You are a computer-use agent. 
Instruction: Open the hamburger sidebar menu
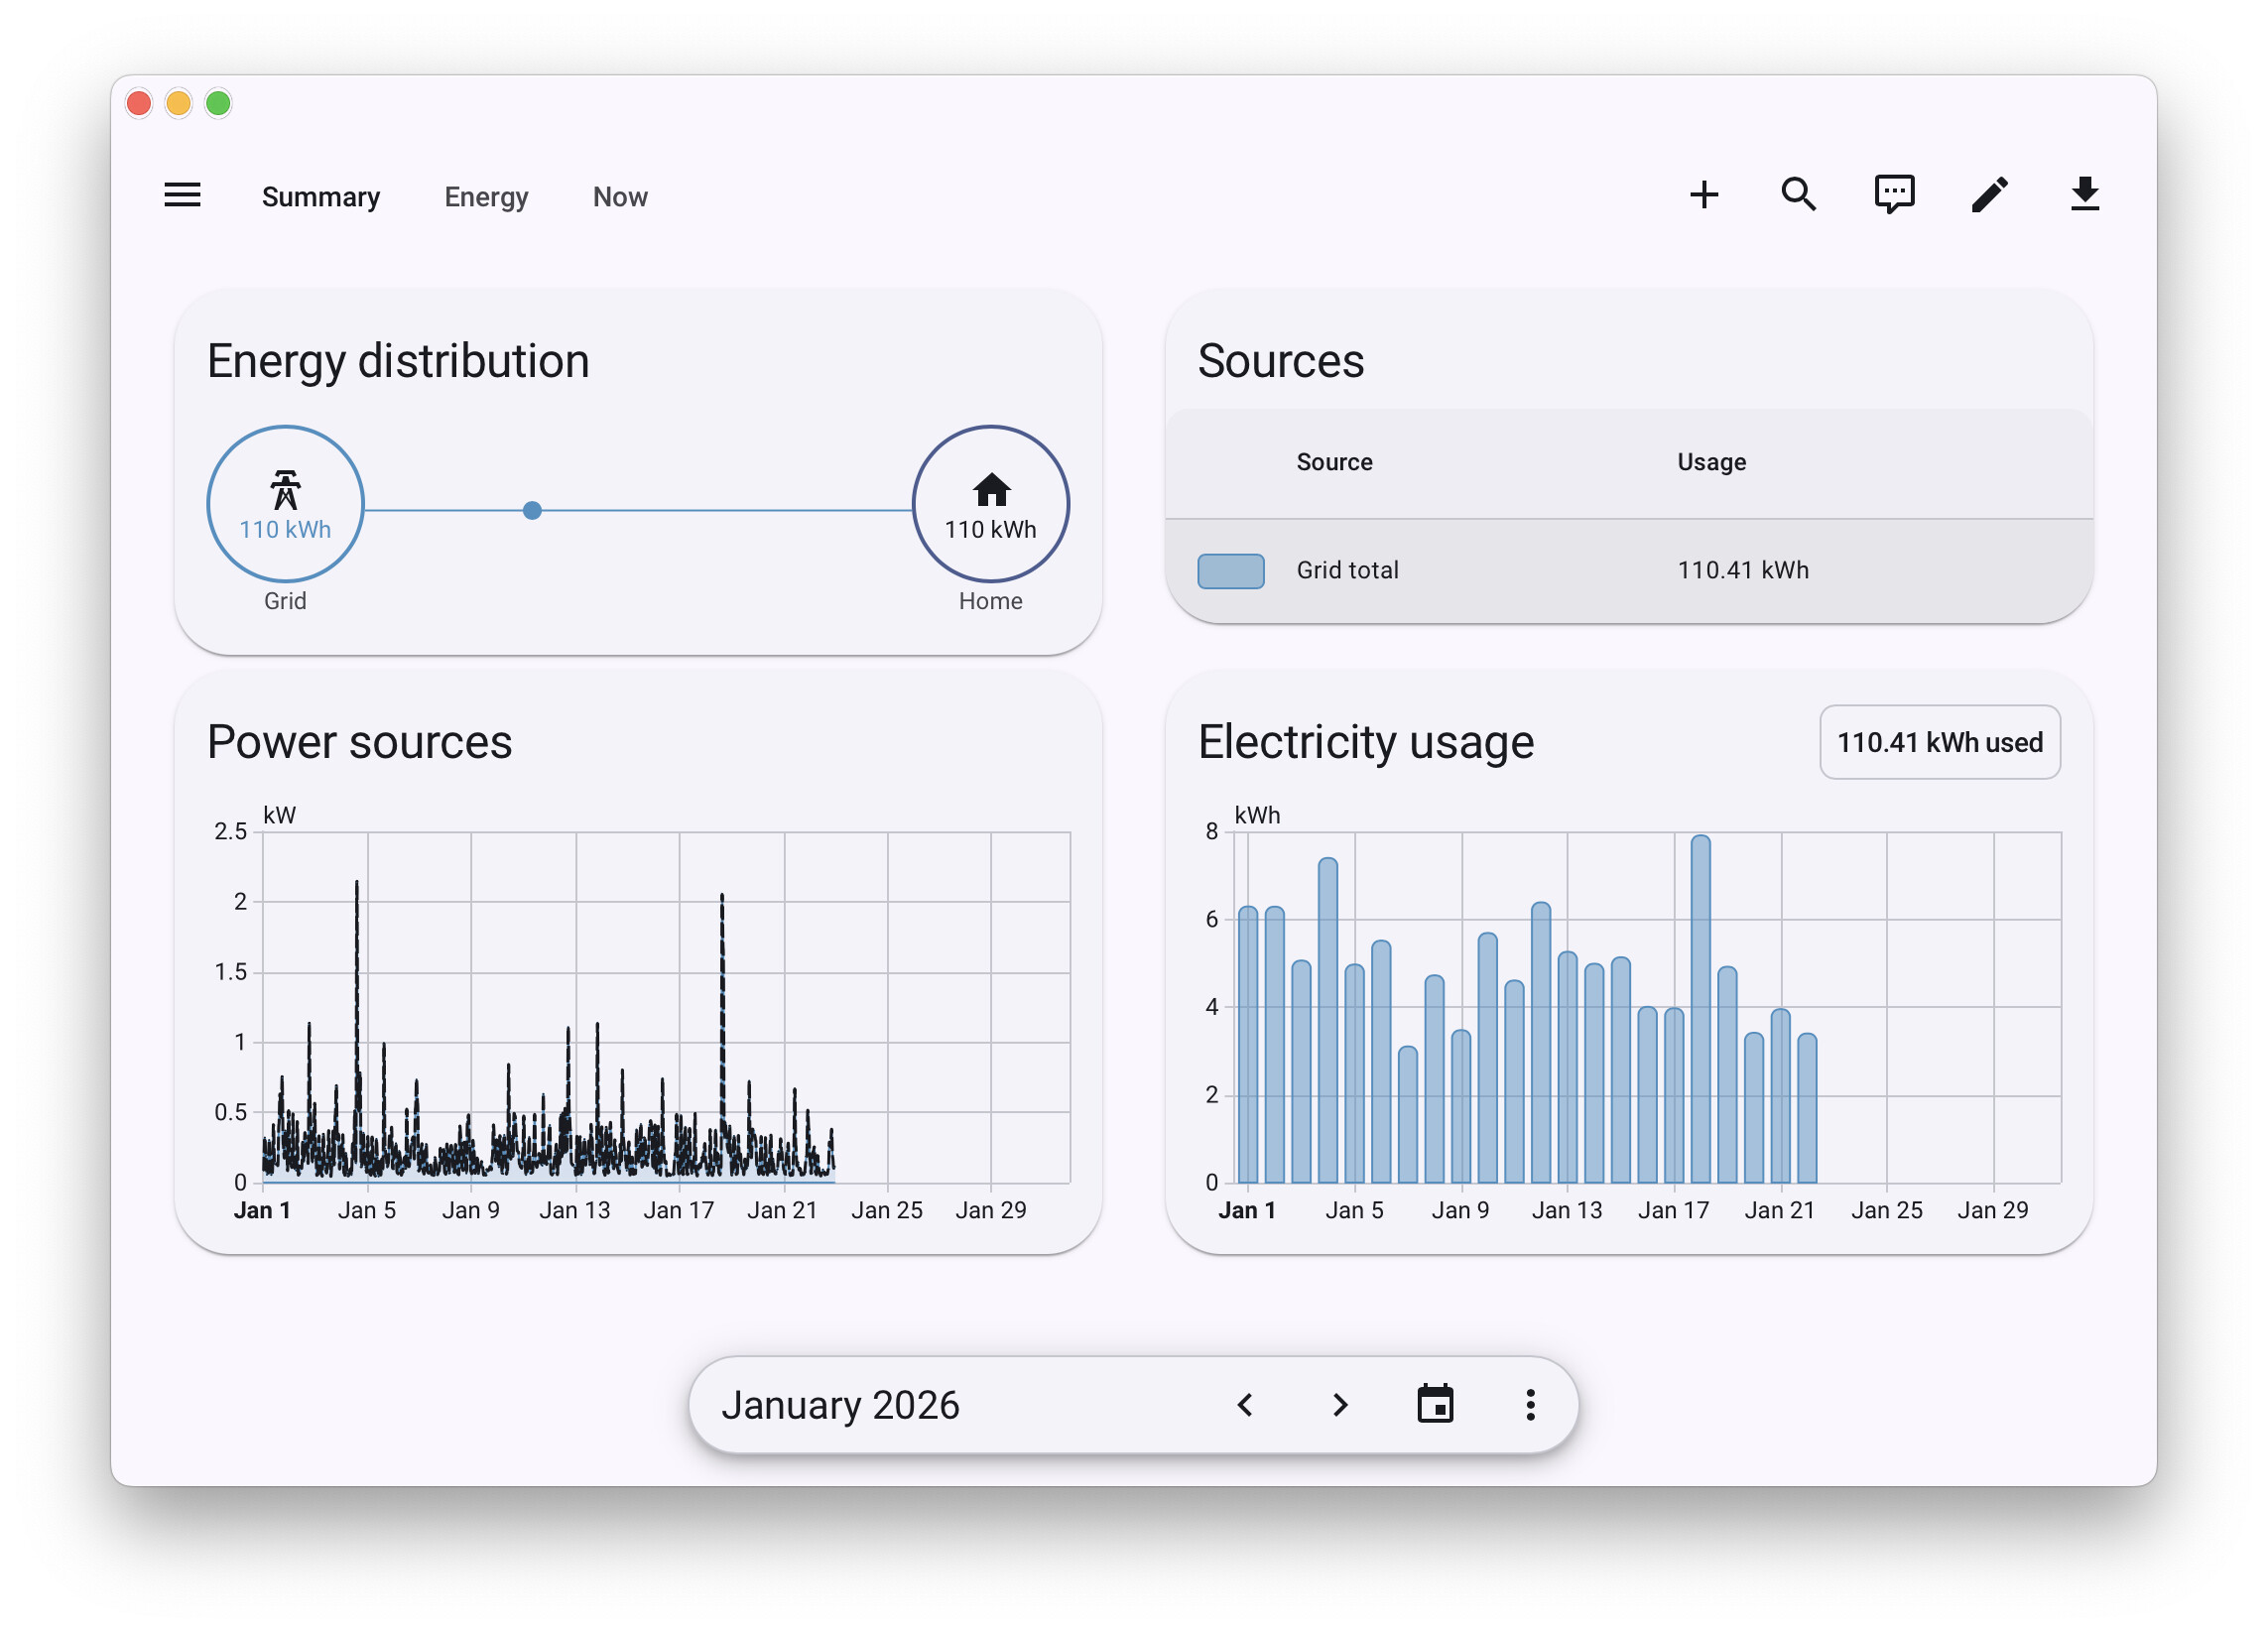182,195
